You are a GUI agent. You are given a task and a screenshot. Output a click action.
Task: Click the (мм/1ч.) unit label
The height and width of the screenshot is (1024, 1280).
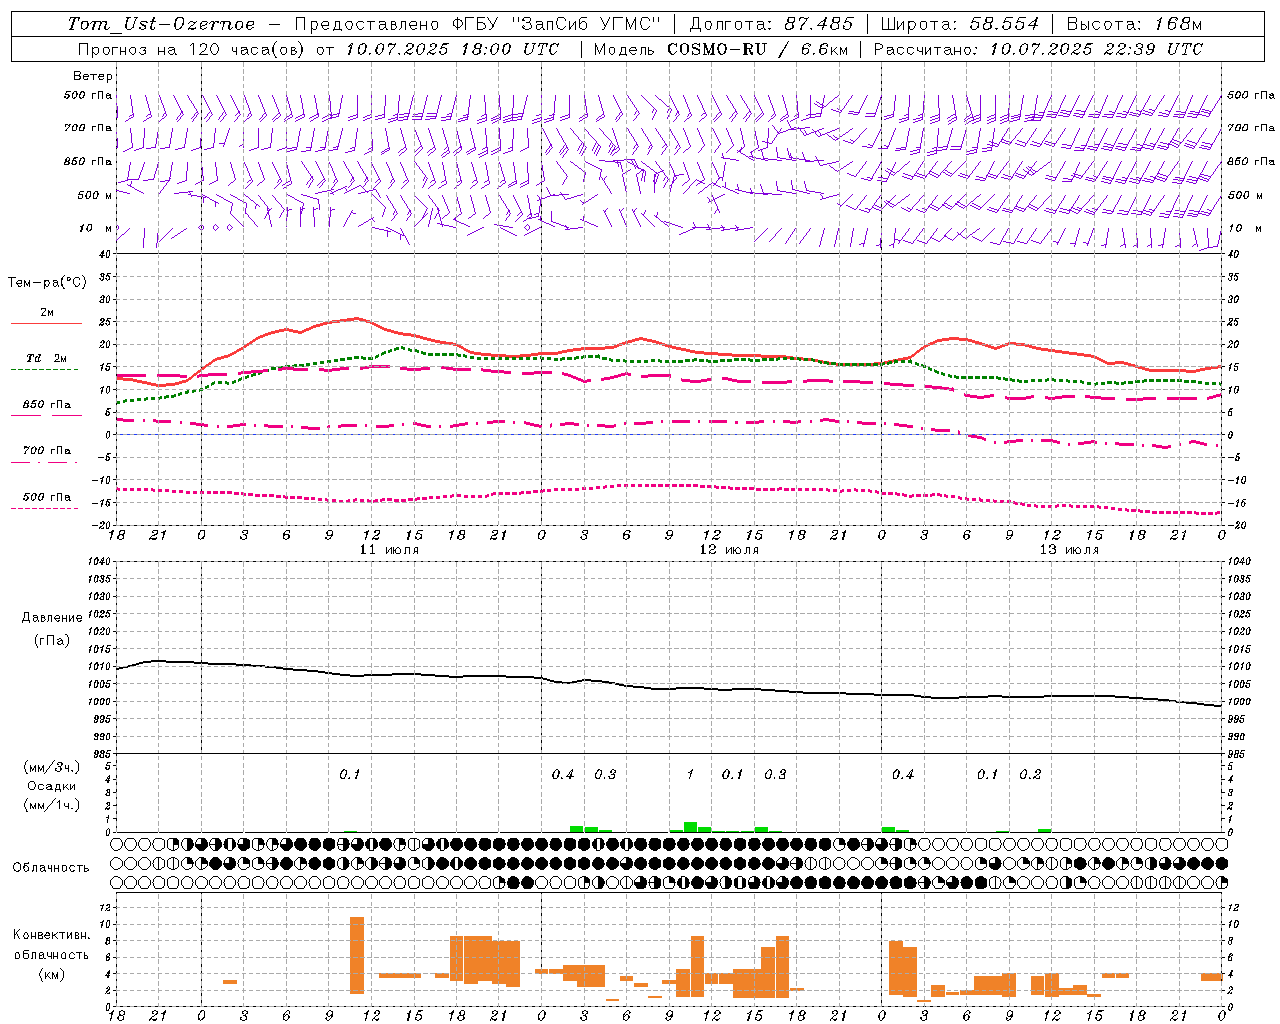point(51,805)
